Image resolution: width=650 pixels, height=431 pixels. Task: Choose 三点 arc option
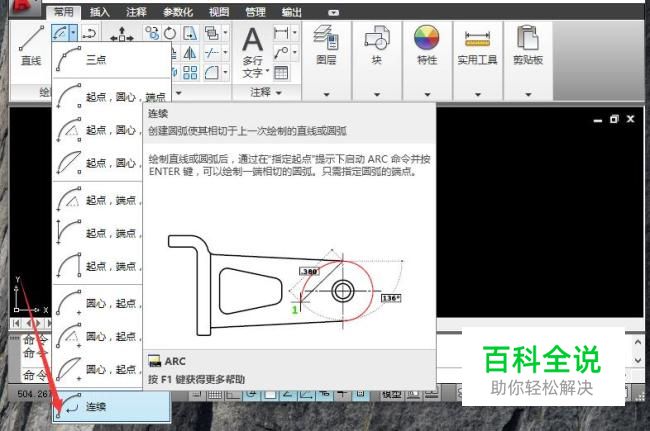[x=111, y=59]
